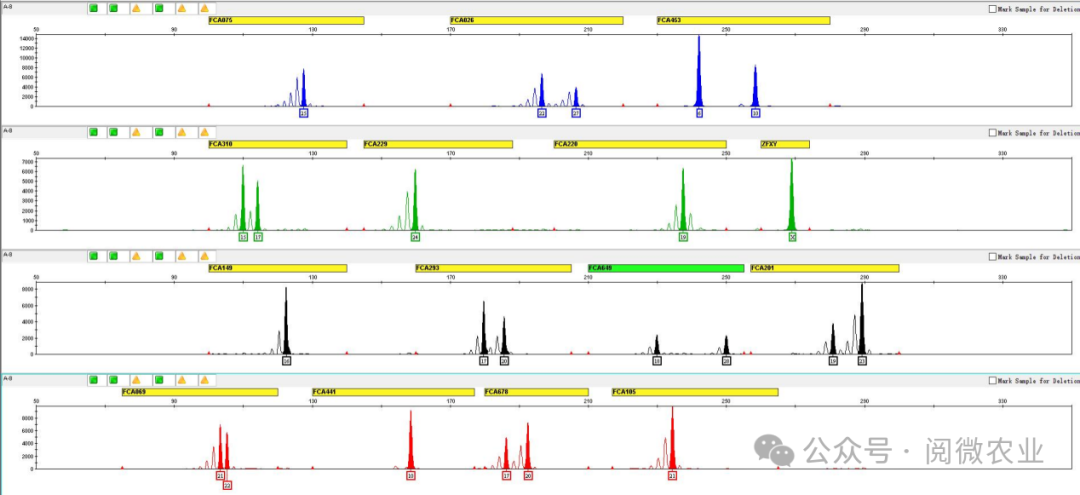Click first yellow warning triangle in blue panel header
1080x495 pixels.
(x=137, y=8)
